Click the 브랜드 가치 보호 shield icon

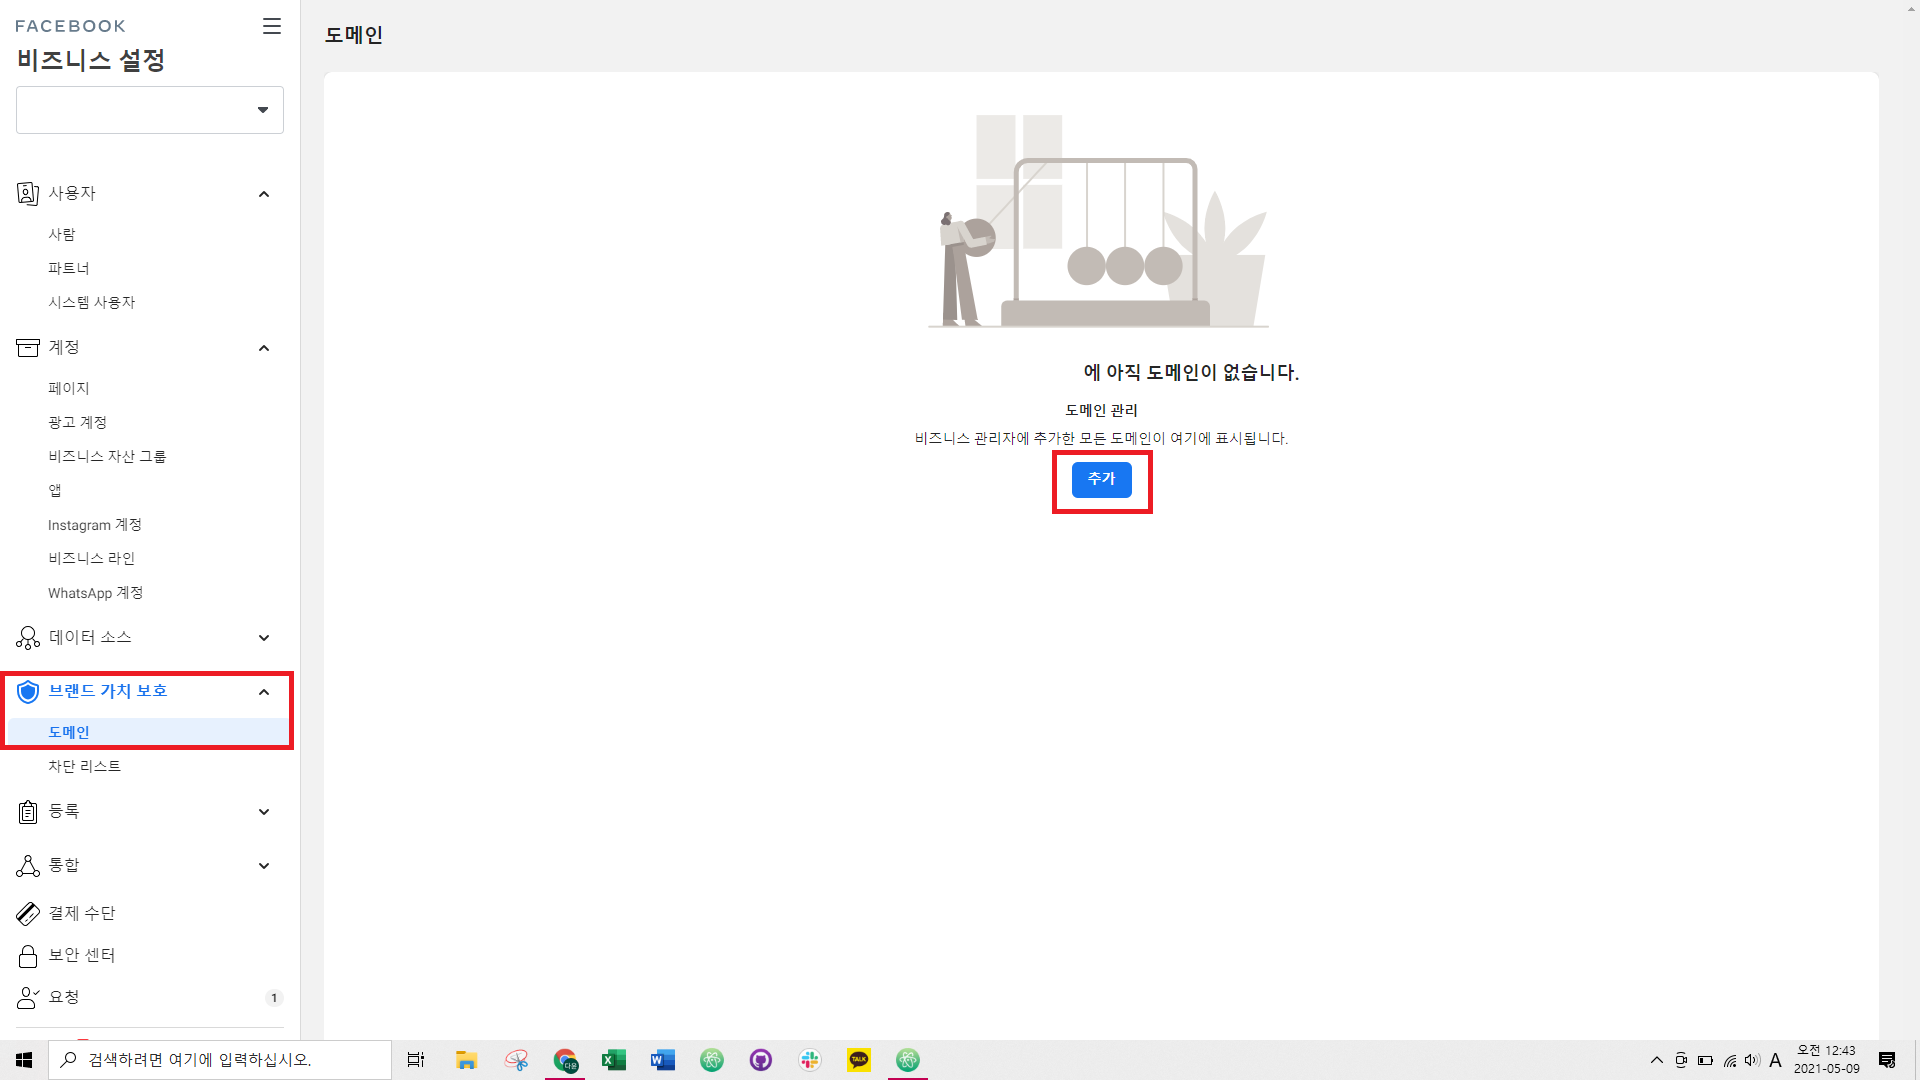[x=28, y=691]
